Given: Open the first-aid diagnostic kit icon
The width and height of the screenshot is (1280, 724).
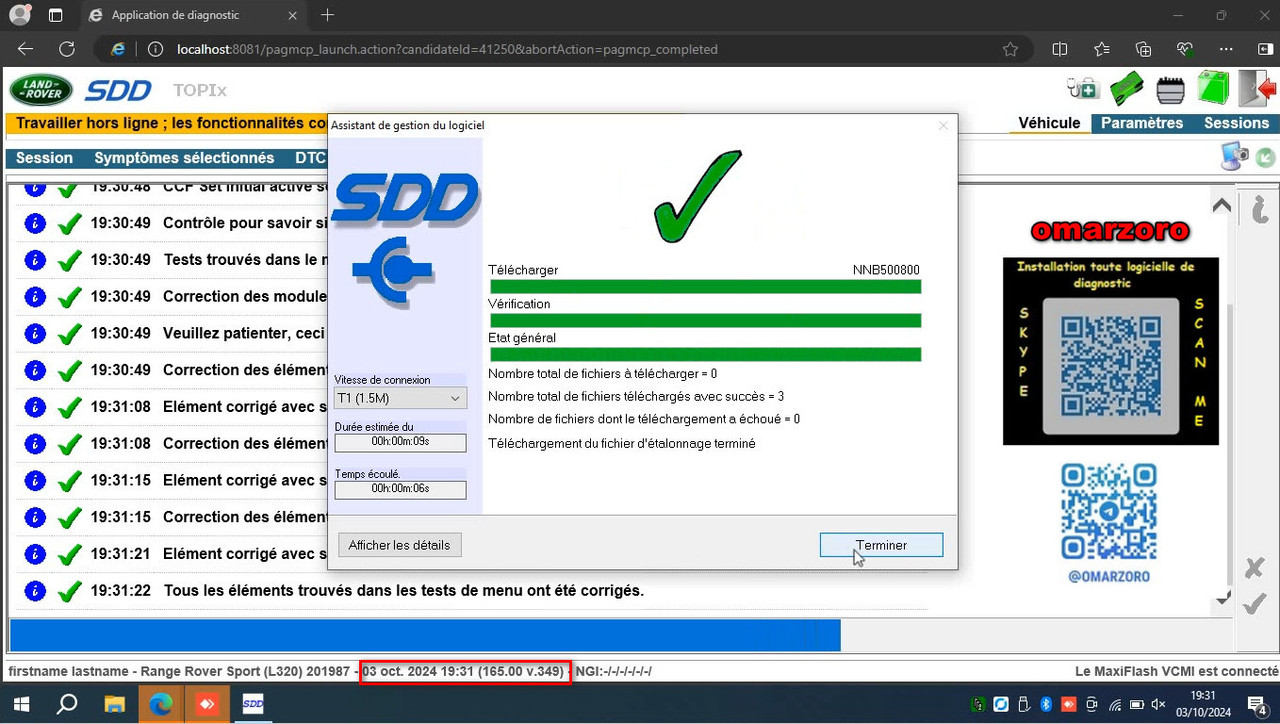Looking at the screenshot, I should (x=1083, y=89).
